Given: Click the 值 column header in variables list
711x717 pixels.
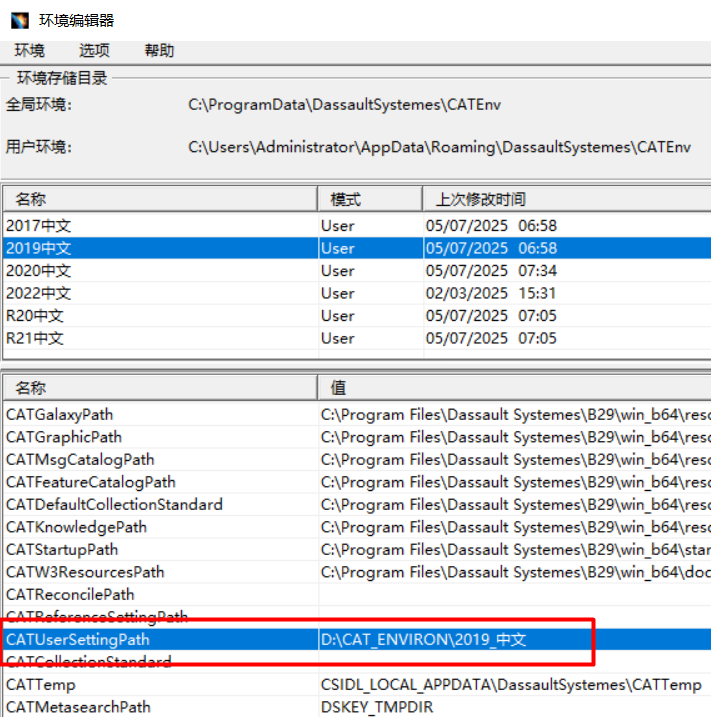Looking at the screenshot, I should (x=514, y=388).
